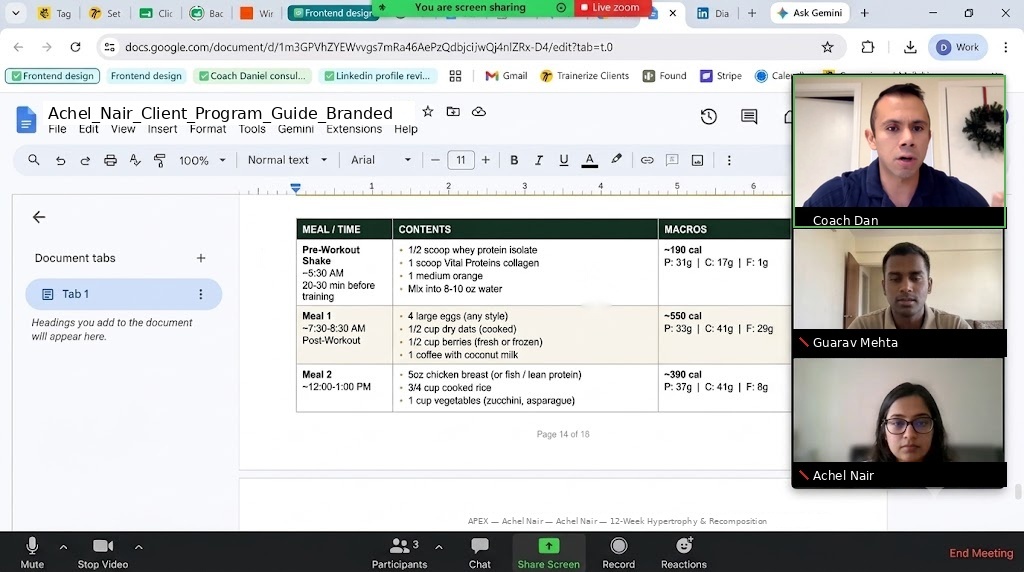Open the Extensions menu

point(354,129)
